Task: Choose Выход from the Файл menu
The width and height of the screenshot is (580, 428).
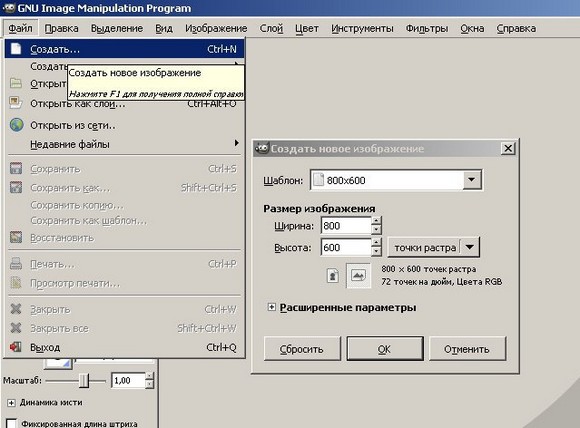Action: point(124,347)
